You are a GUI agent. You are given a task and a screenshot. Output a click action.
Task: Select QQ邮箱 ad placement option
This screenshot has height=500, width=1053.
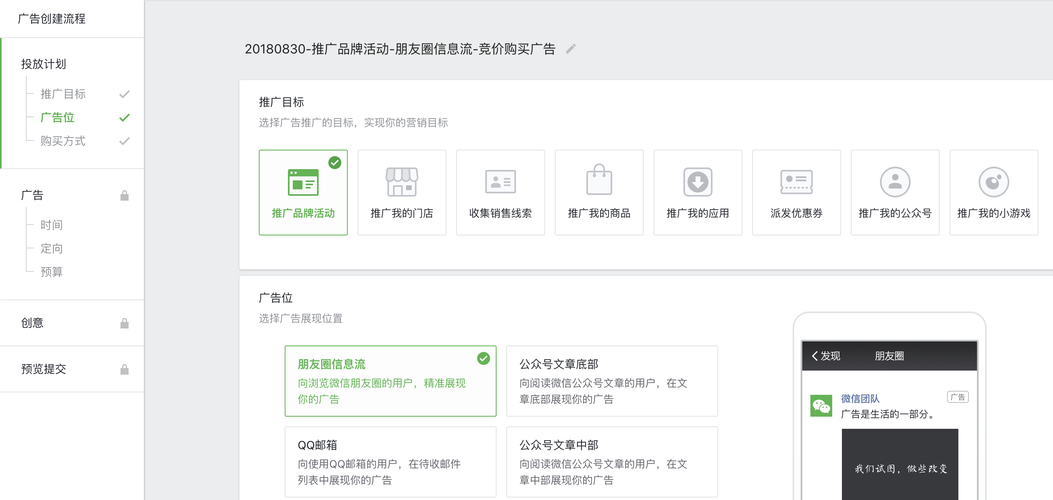[x=390, y=462]
